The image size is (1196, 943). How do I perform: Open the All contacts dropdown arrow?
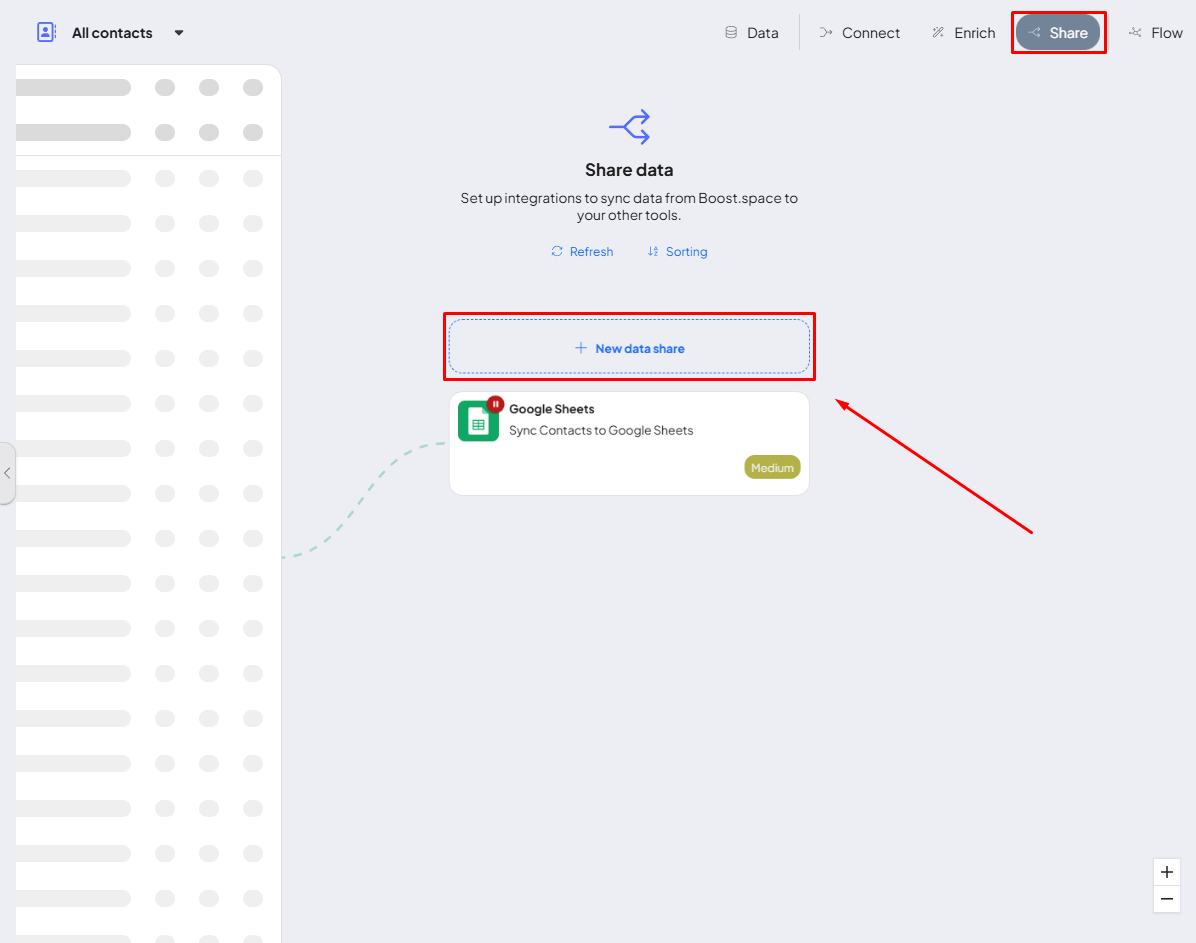179,33
